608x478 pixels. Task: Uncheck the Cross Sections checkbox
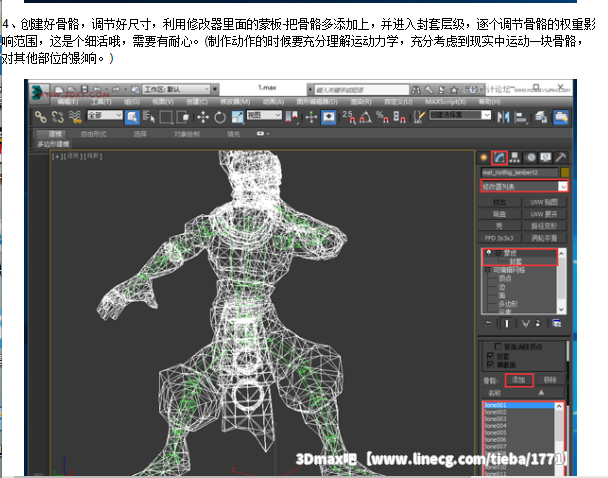(x=490, y=364)
